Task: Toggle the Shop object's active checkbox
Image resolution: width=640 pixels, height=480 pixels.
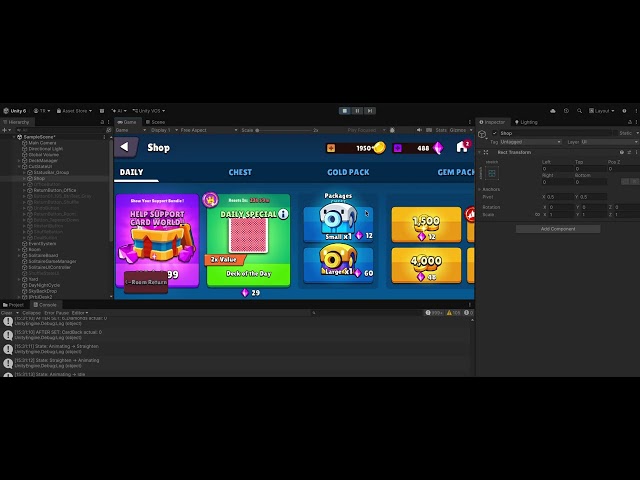Action: click(495, 133)
